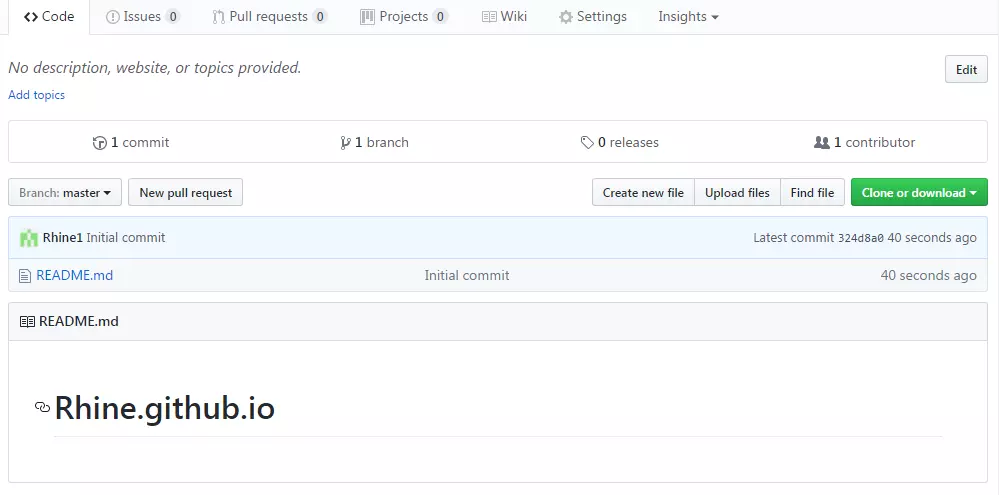Click the Settings tab gear icon
The image size is (999, 495).
point(566,17)
